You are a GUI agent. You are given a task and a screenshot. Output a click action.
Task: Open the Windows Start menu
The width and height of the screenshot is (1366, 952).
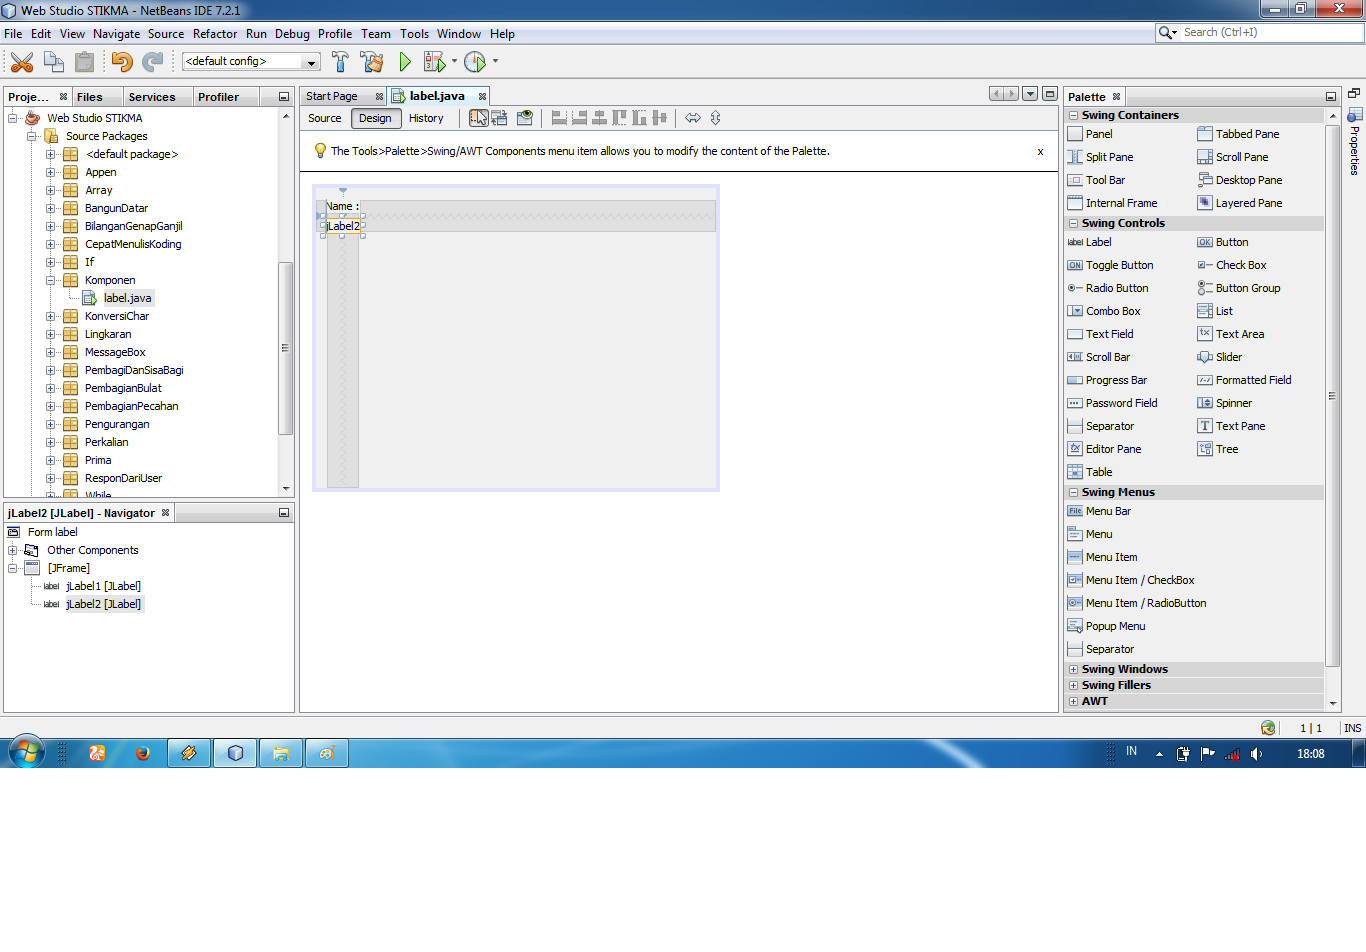[26, 752]
